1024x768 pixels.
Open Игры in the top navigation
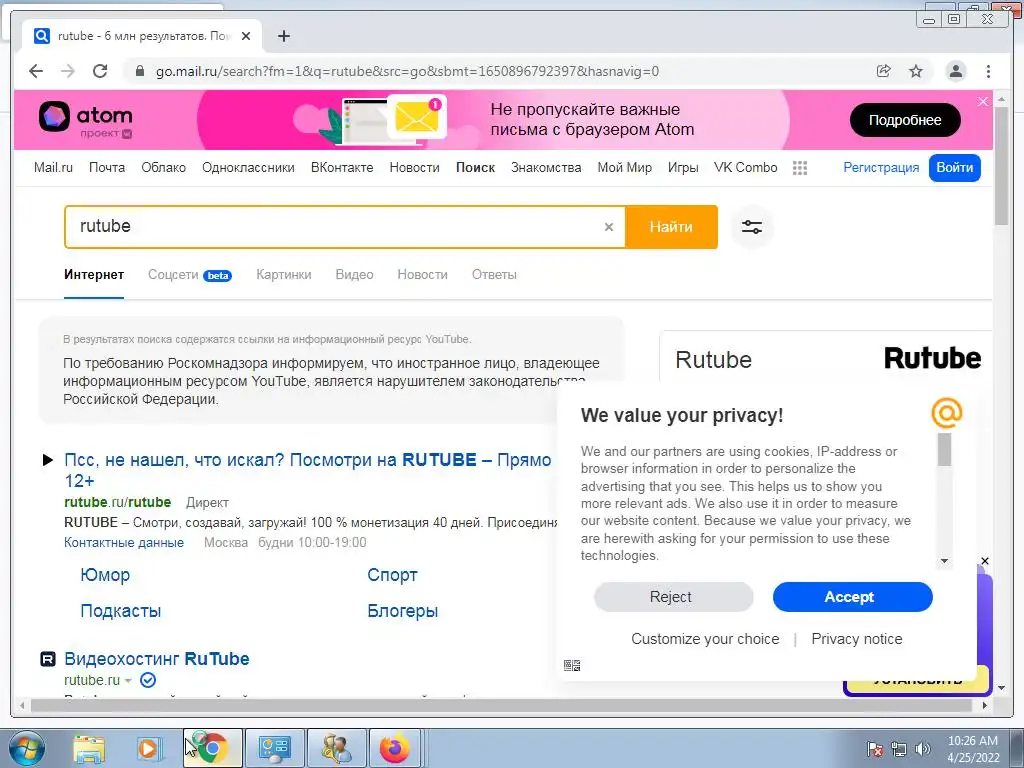click(683, 168)
